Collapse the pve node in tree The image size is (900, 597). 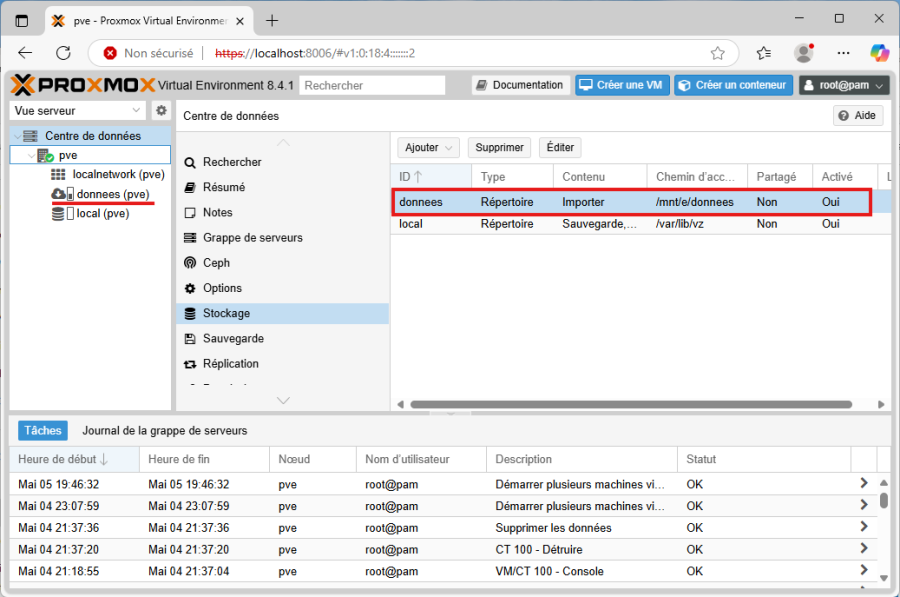click(31, 156)
